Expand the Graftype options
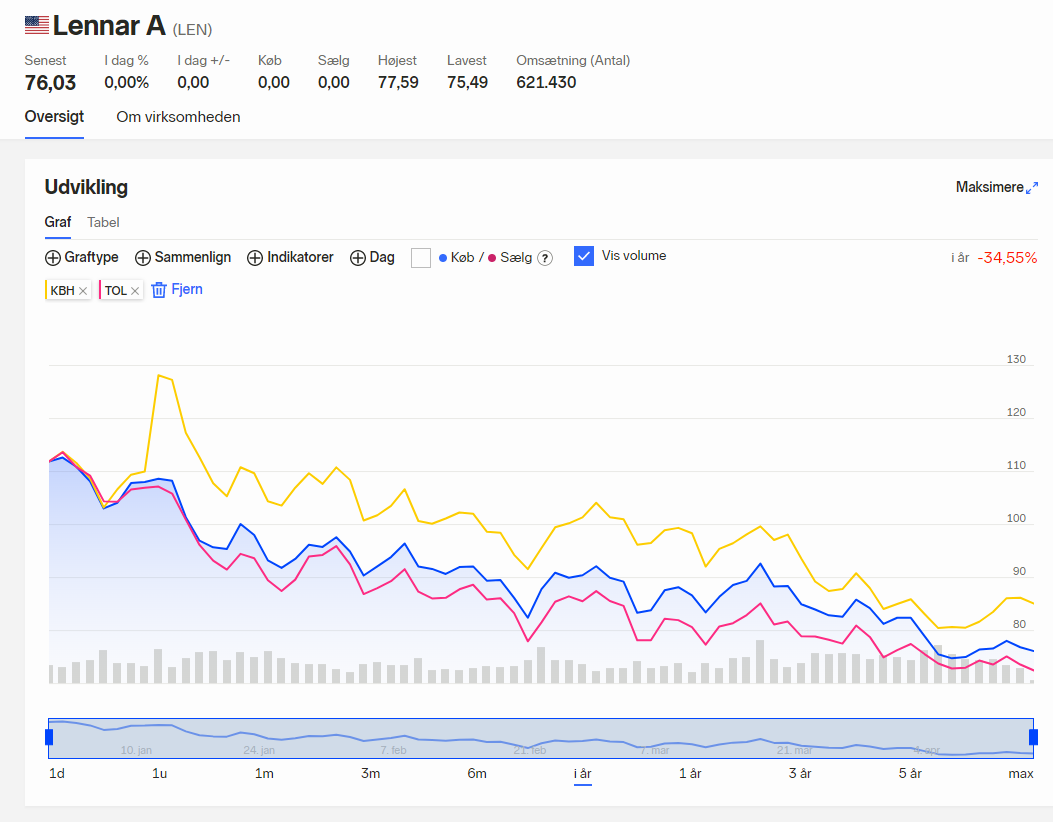This screenshot has height=822, width=1053. tap(81, 257)
